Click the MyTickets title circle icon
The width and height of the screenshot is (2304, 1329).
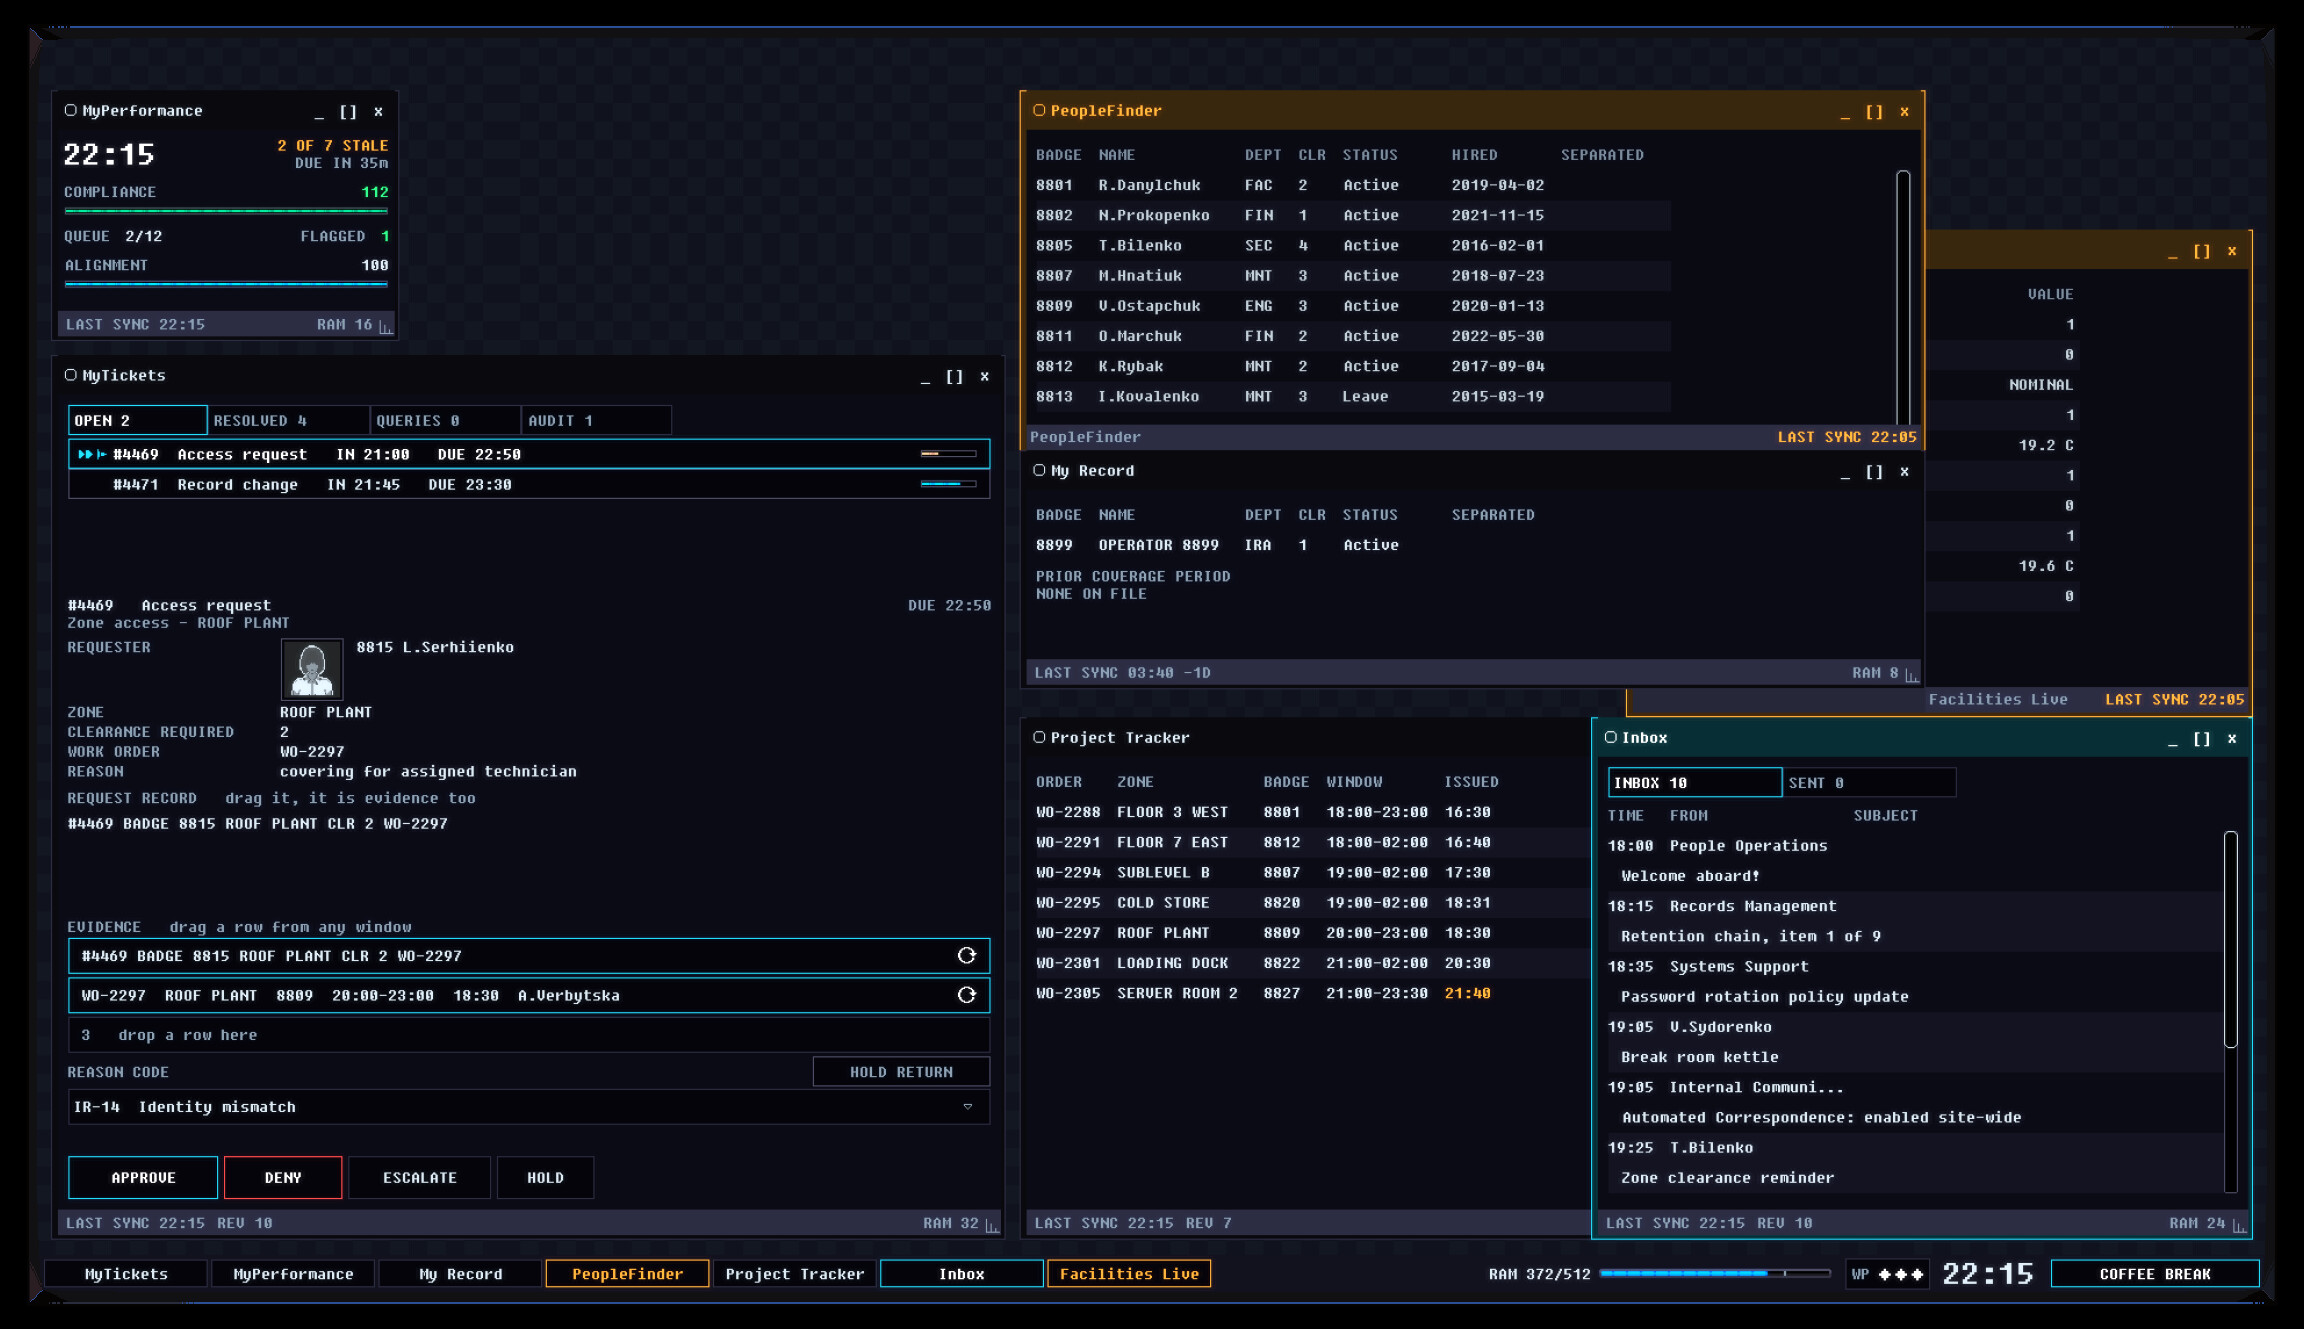[71, 375]
